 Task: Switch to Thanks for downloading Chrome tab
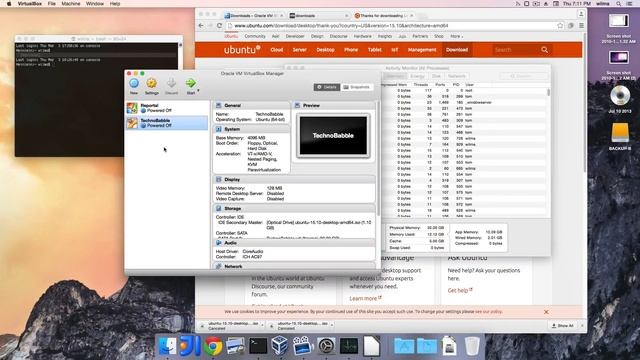384,16
